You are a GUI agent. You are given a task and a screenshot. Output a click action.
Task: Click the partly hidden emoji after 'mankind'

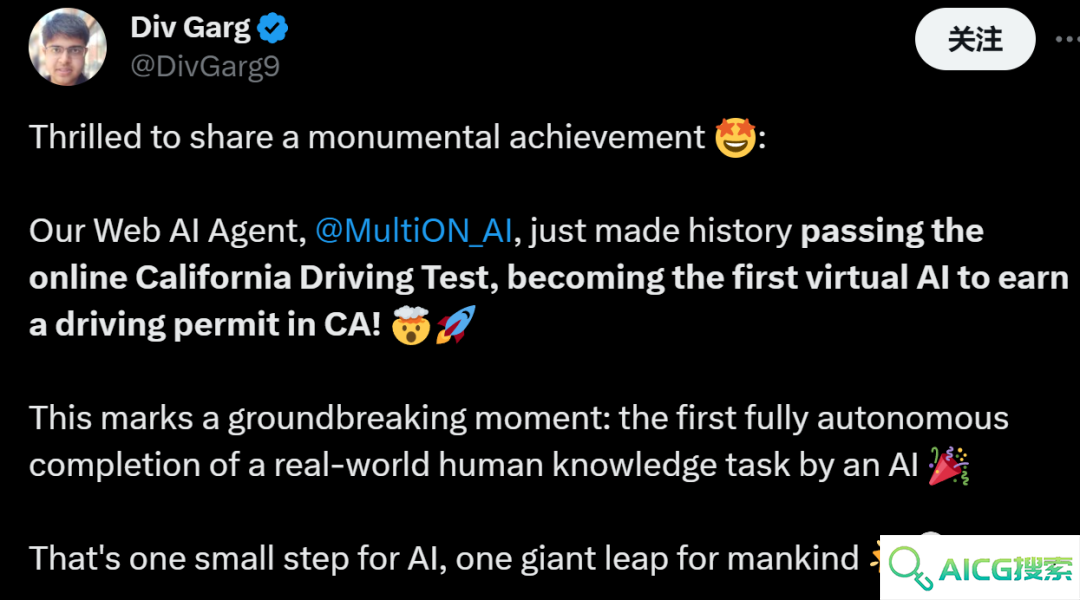pyautogui.click(x=874, y=555)
